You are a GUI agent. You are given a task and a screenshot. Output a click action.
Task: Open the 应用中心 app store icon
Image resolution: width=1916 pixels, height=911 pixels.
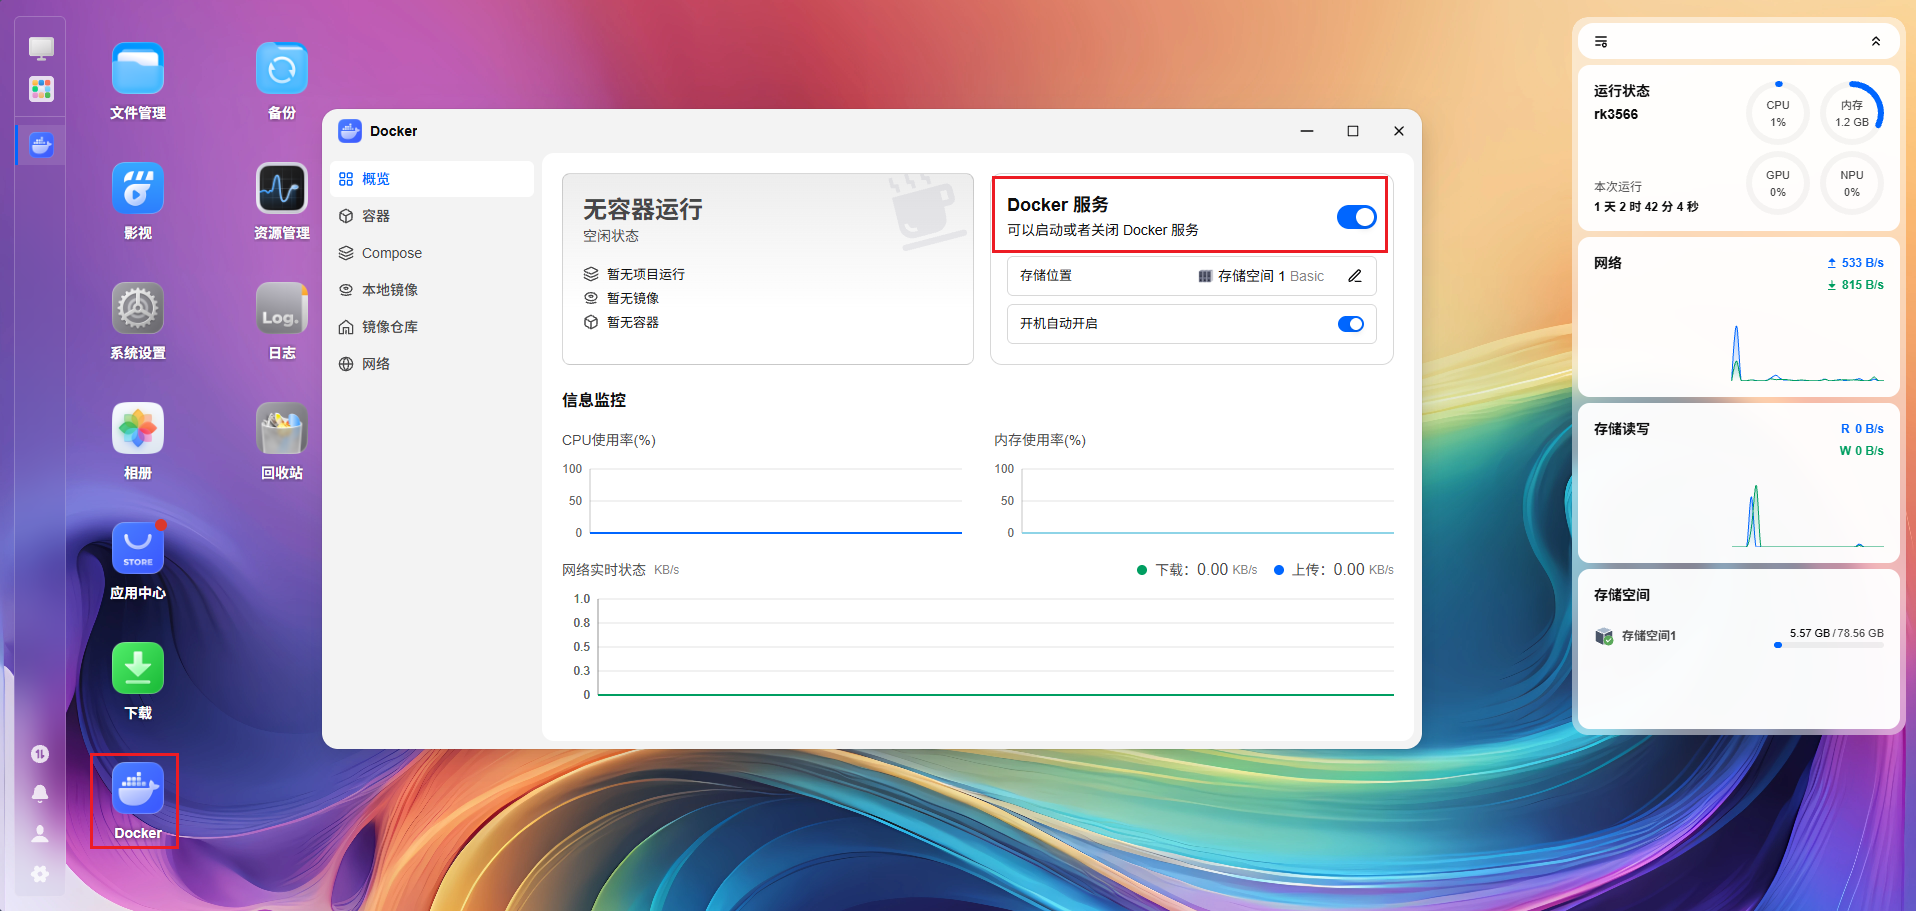pyautogui.click(x=138, y=549)
